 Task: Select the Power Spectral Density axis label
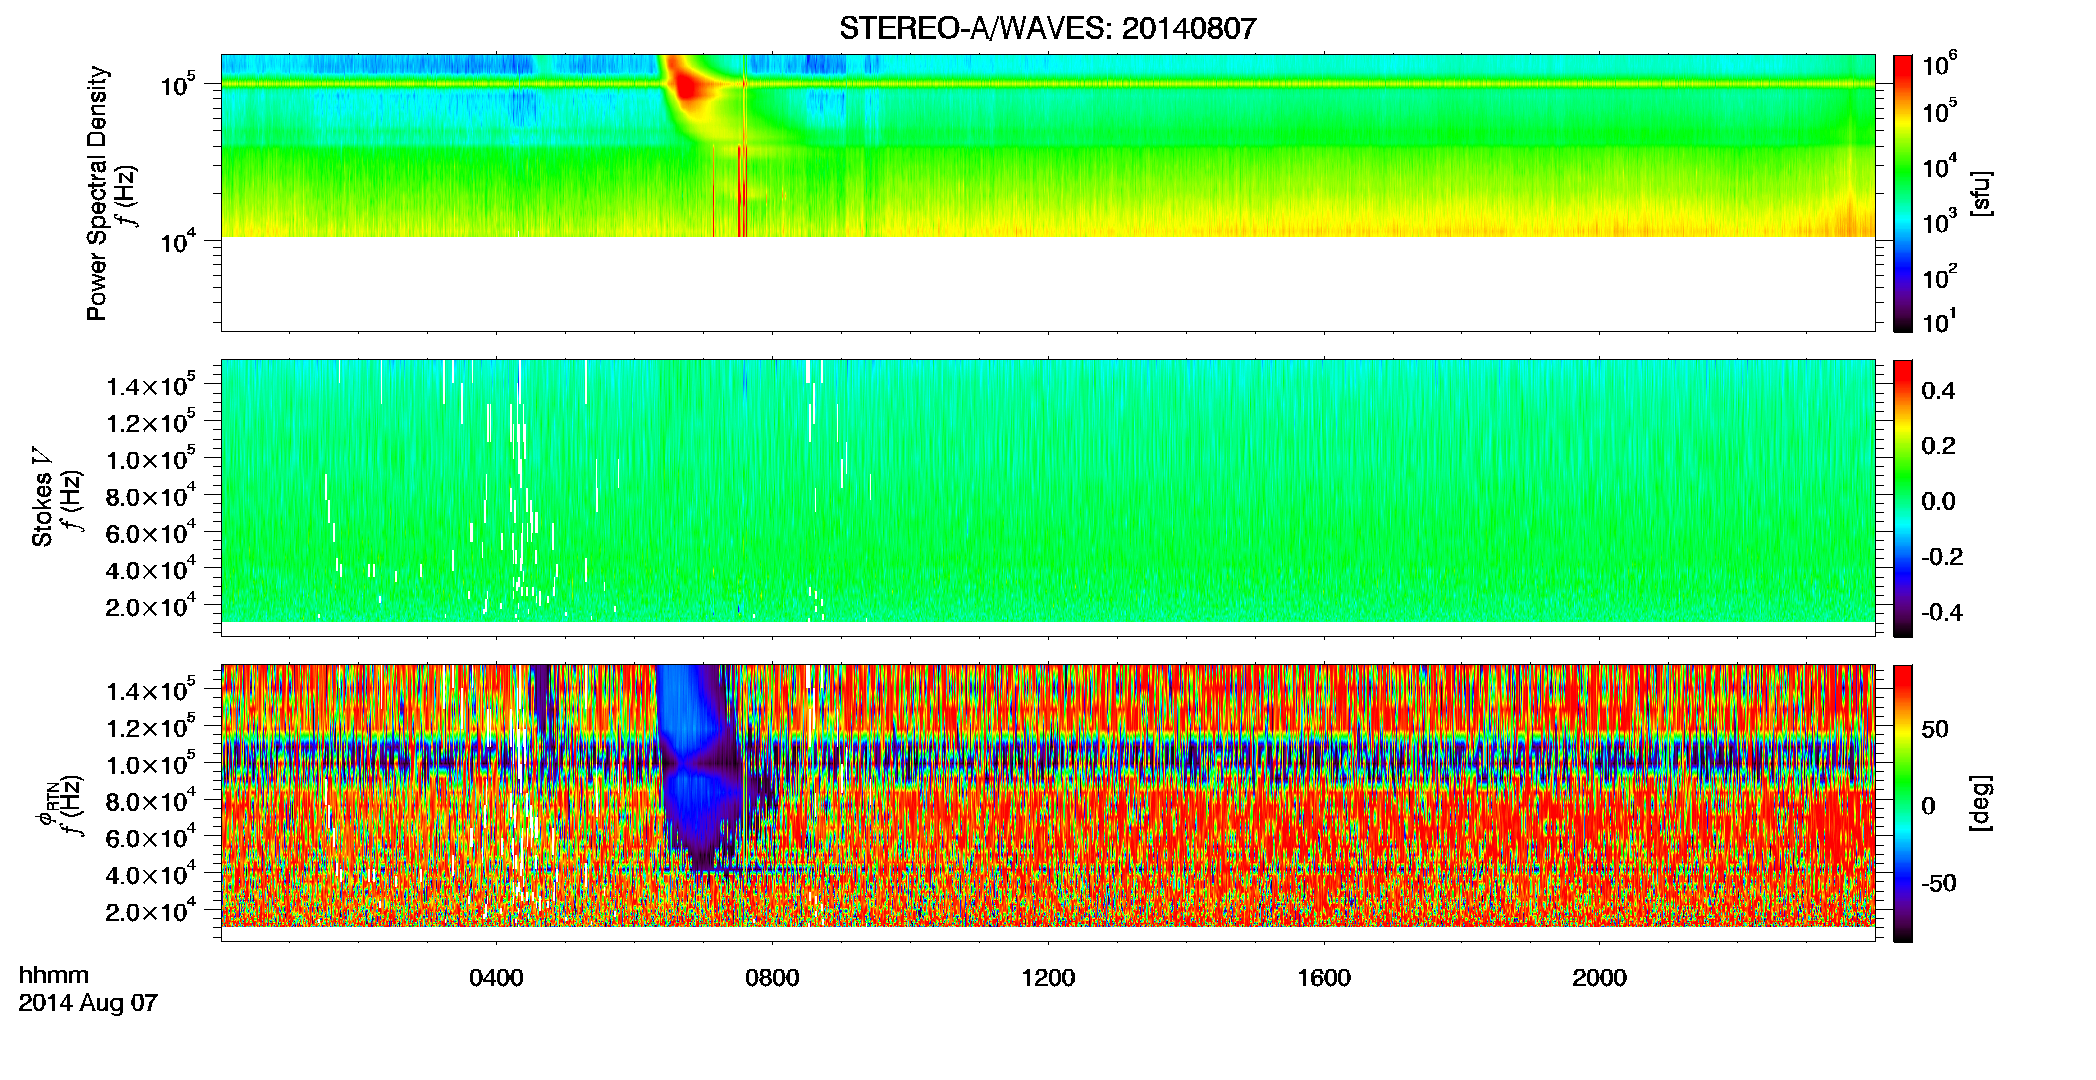click(97, 193)
